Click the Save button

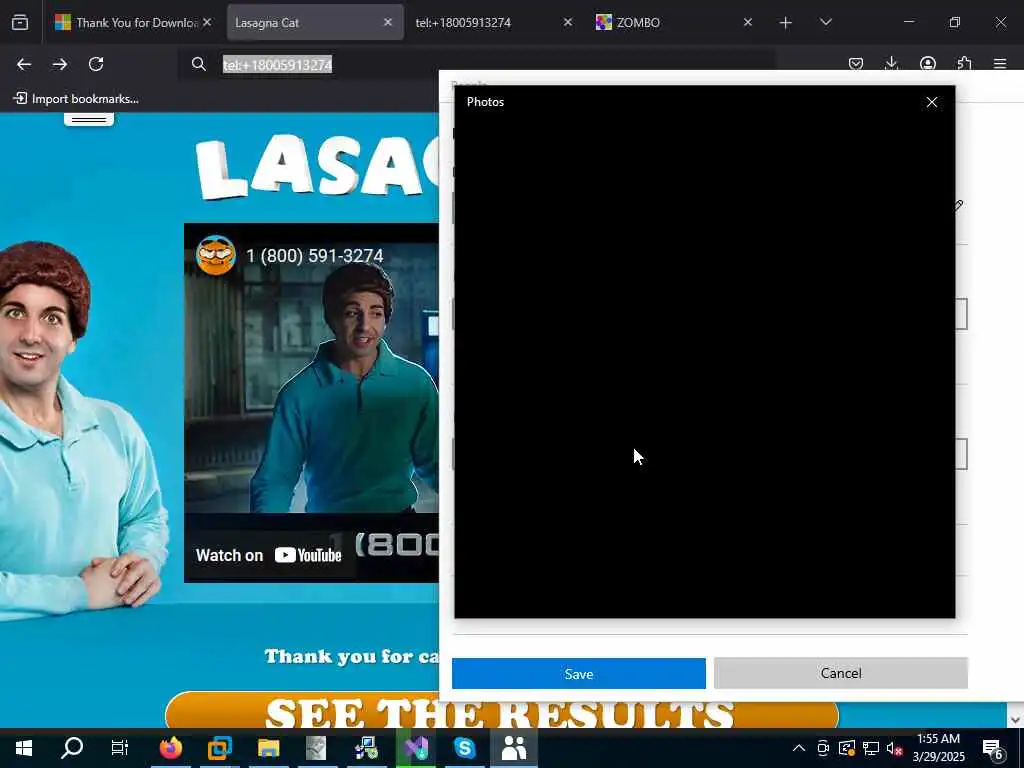(579, 673)
